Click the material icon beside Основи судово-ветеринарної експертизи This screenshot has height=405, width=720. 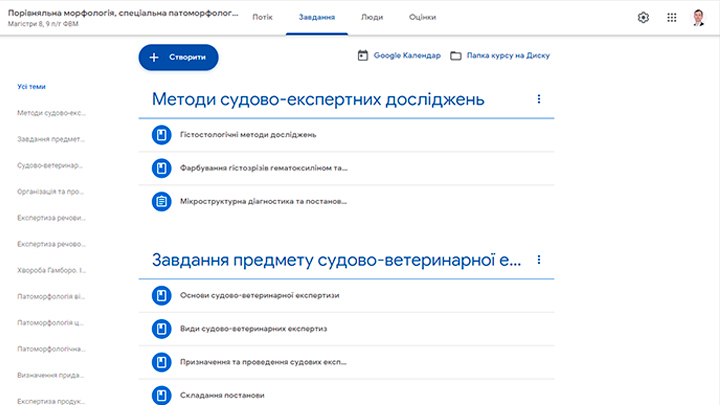162,295
